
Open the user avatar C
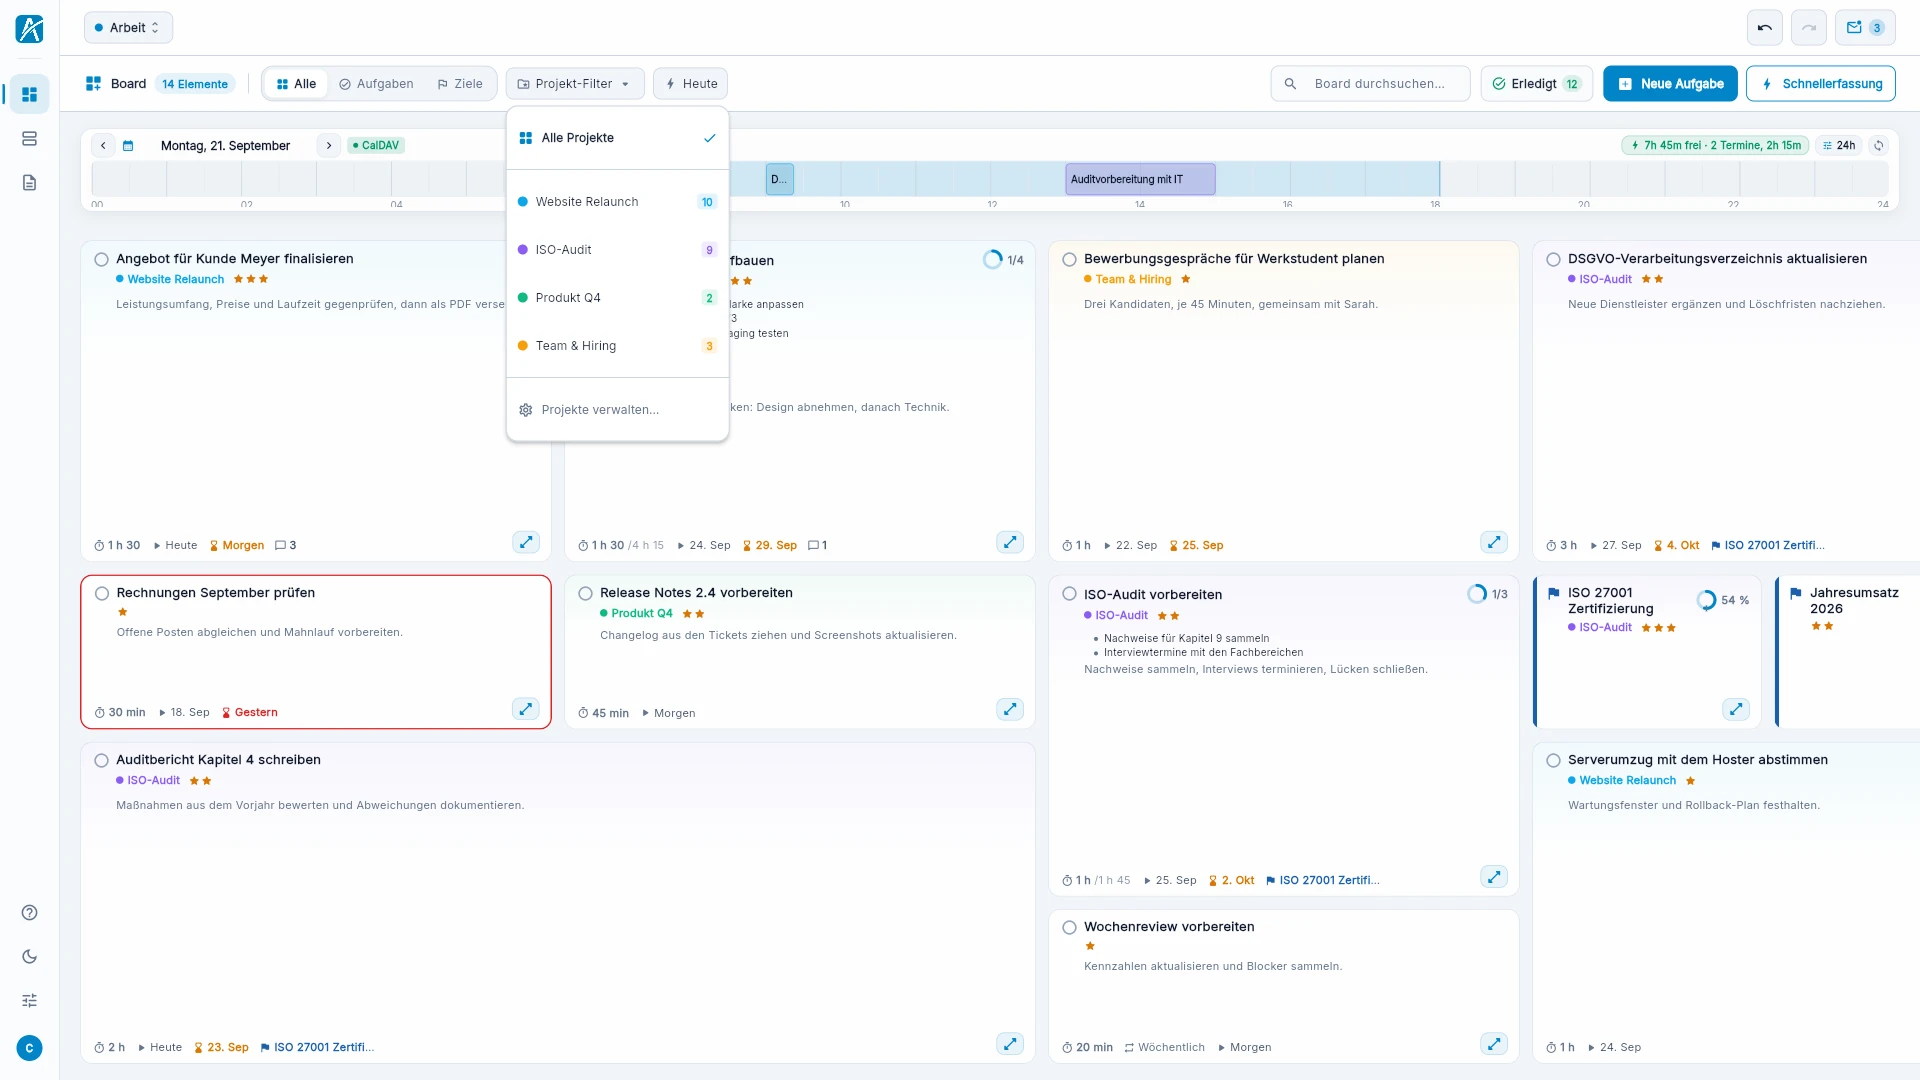pyautogui.click(x=29, y=1048)
